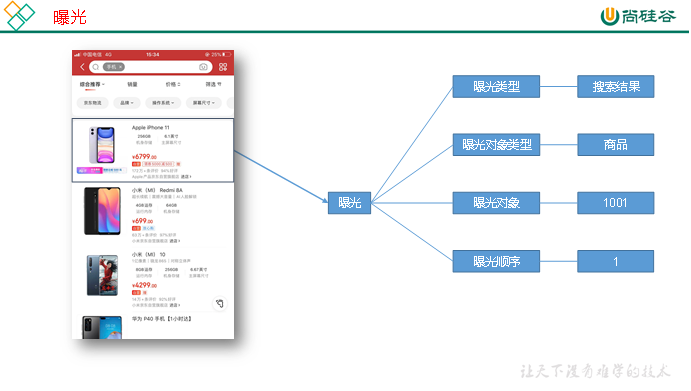Click the Apple iPhone 11 title
The width and height of the screenshot is (691, 391).
pyautogui.click(x=150, y=127)
